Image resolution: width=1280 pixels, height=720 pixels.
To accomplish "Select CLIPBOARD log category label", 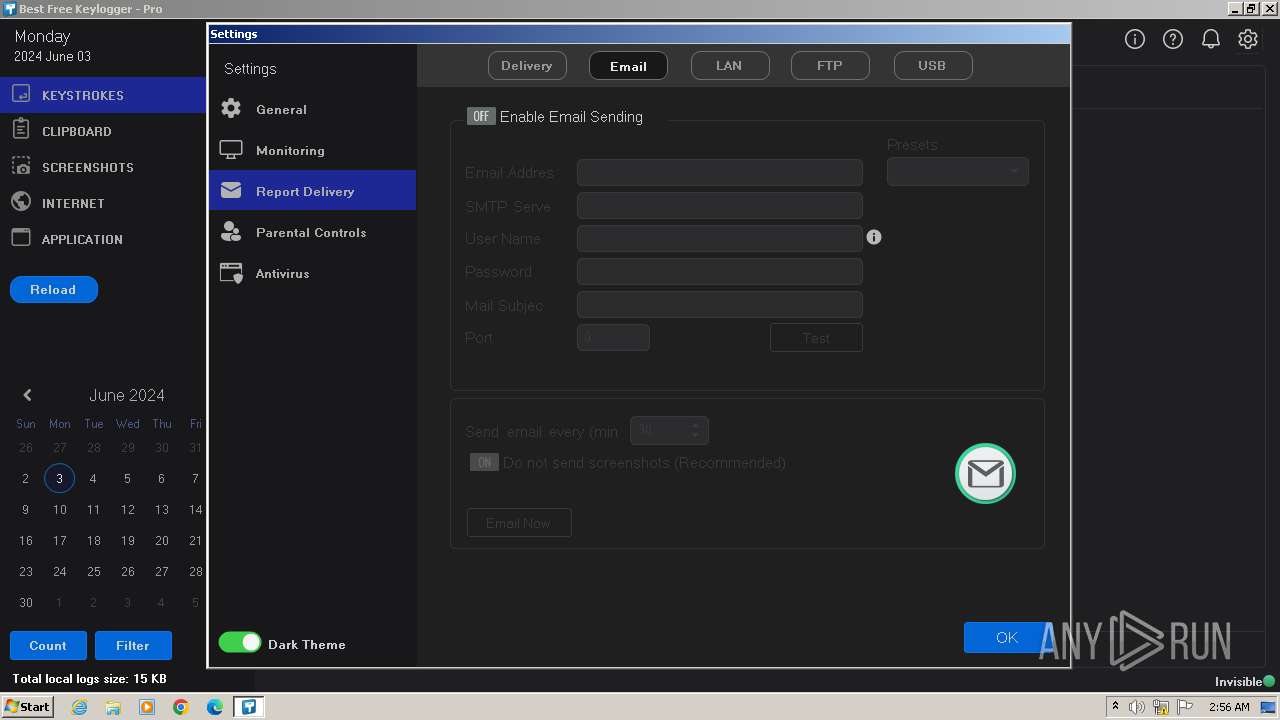I will click(77, 131).
